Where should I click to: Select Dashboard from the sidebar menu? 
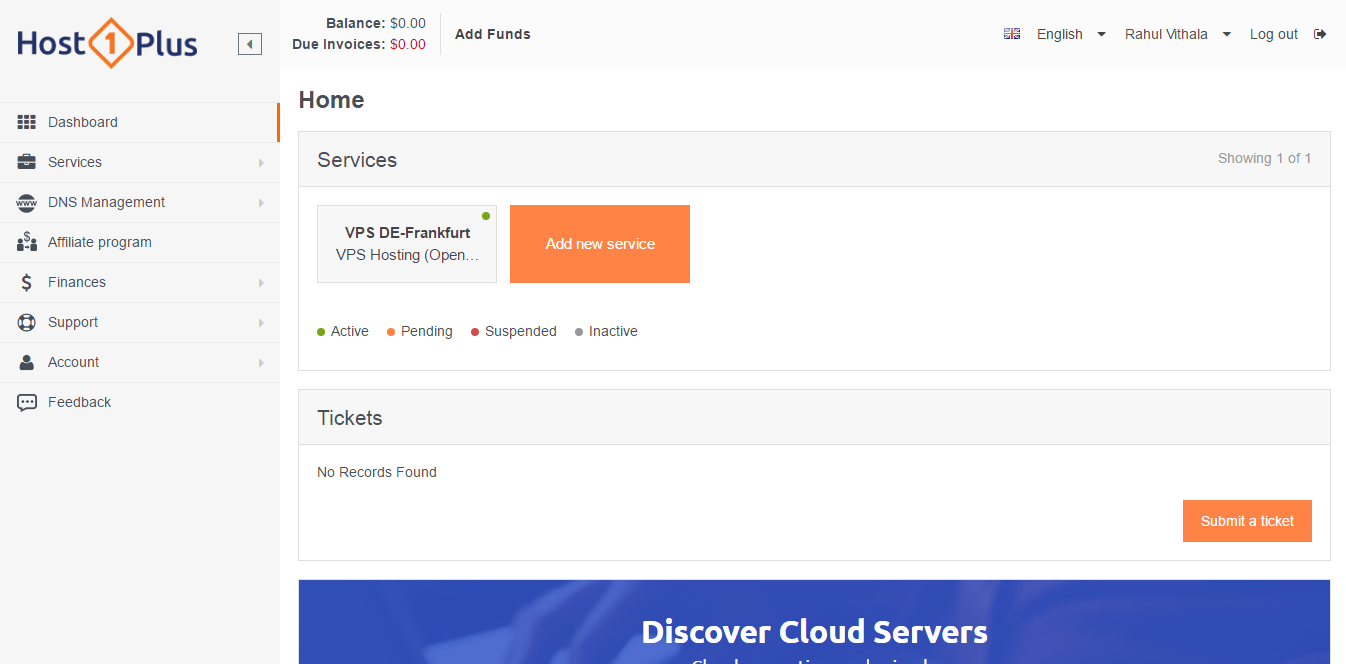82,121
